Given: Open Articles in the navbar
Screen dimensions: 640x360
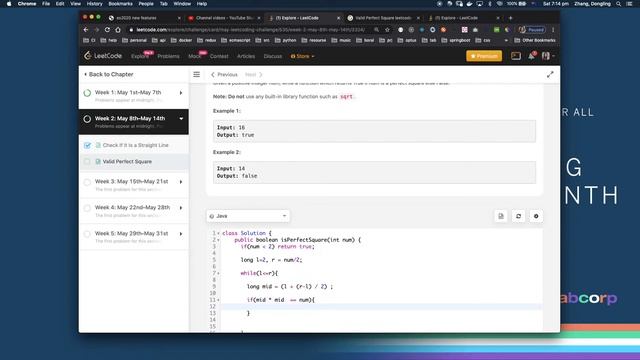Looking at the screenshot, I should [246, 56].
